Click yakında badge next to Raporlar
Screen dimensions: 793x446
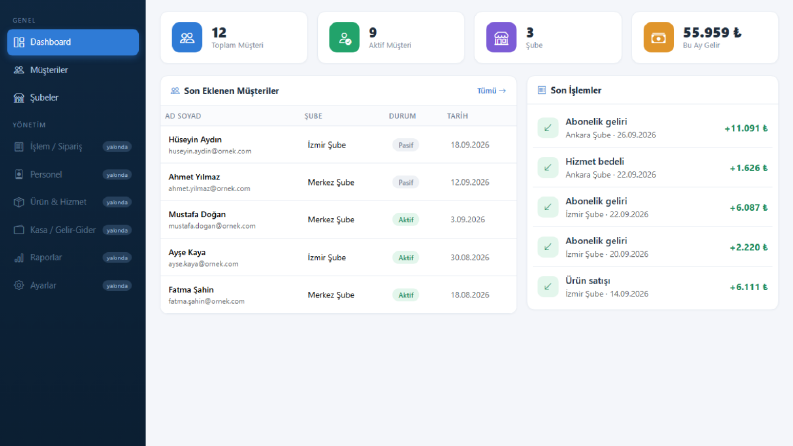coord(117,257)
